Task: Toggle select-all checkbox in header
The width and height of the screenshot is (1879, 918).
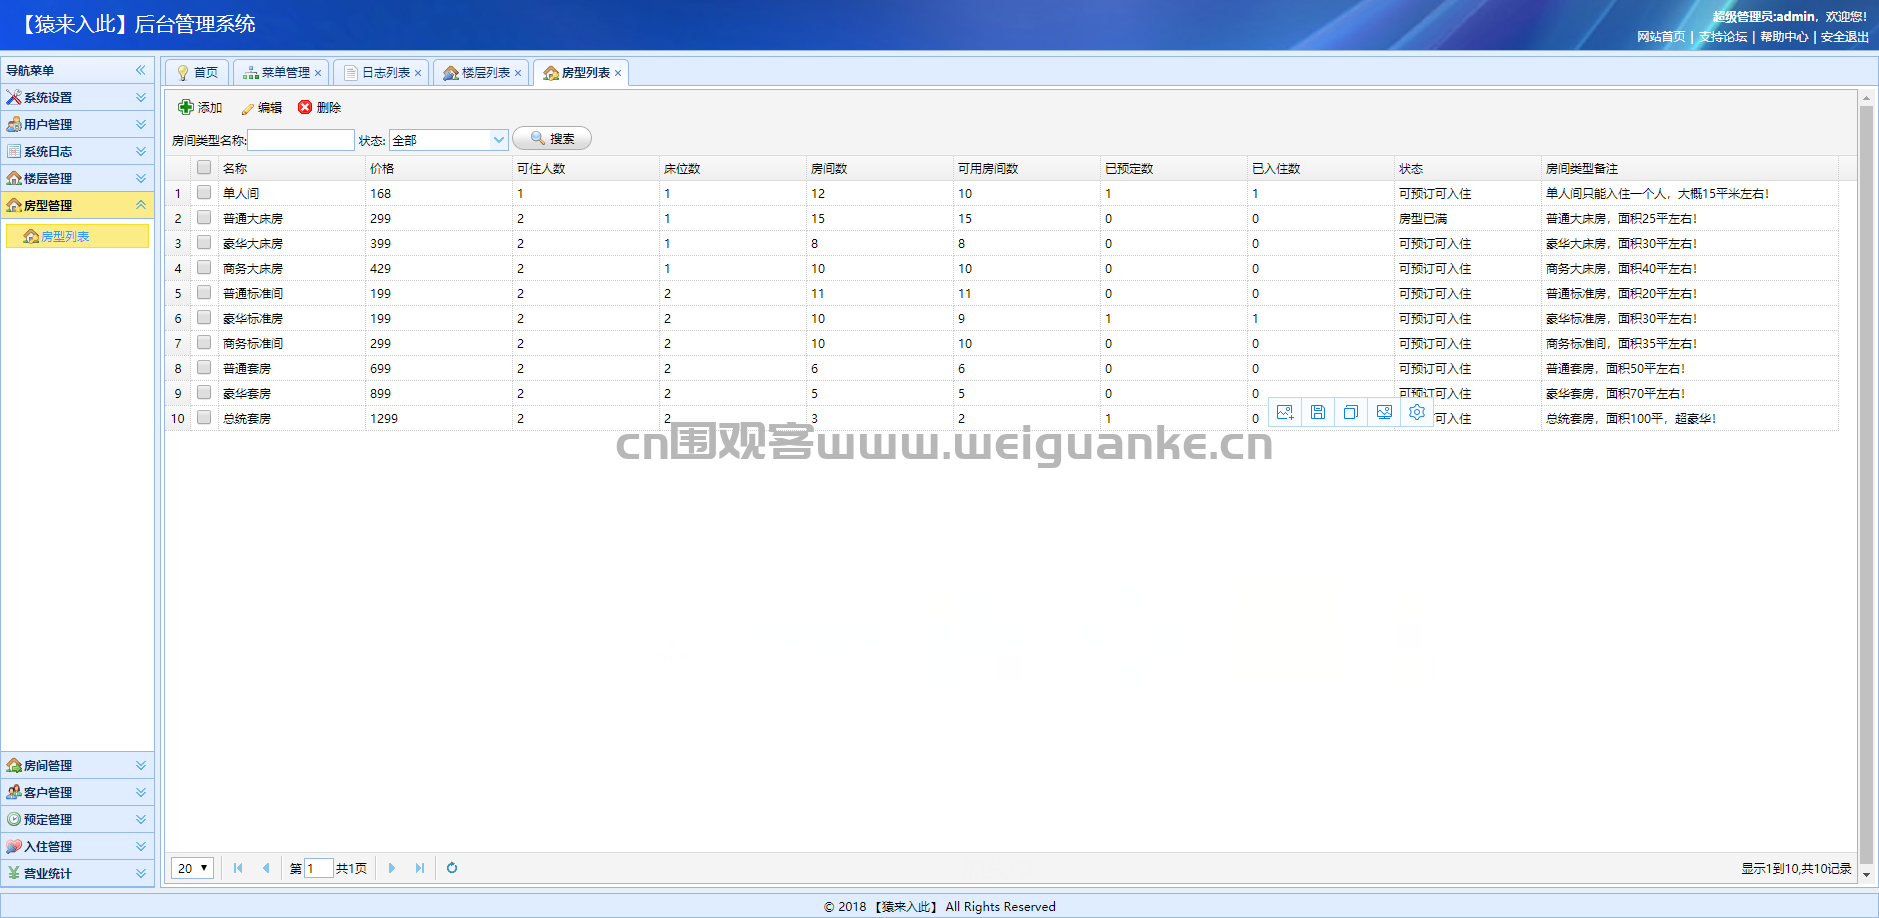Action: click(204, 167)
